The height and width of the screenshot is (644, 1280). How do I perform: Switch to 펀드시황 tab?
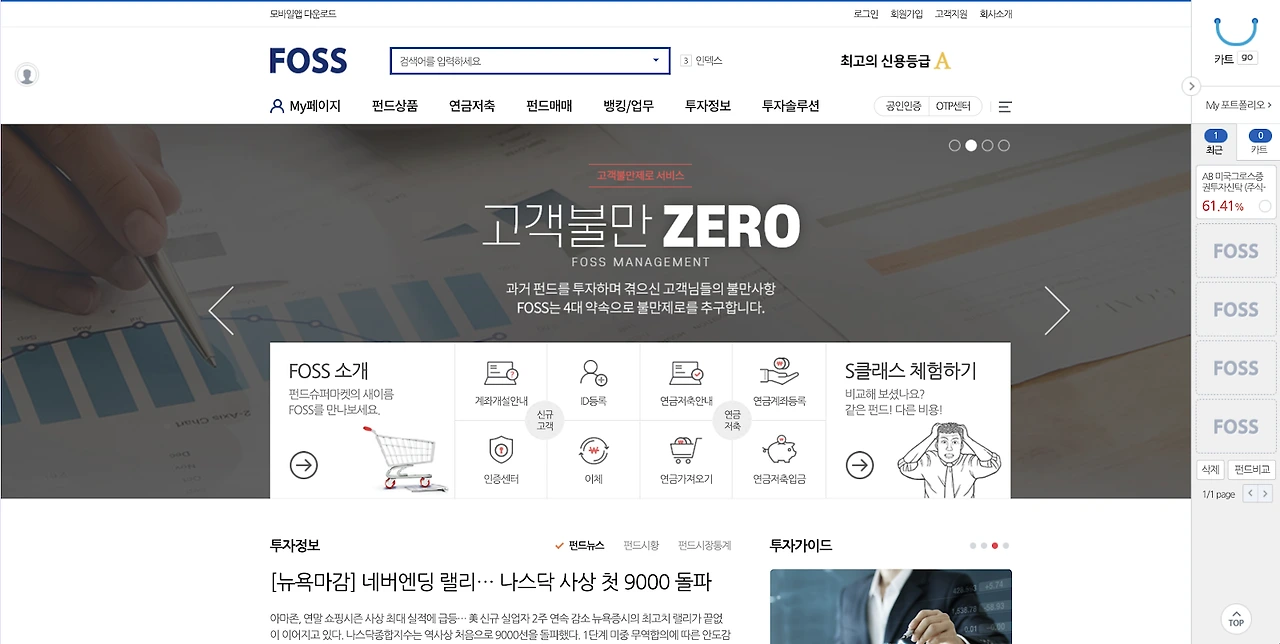point(641,545)
